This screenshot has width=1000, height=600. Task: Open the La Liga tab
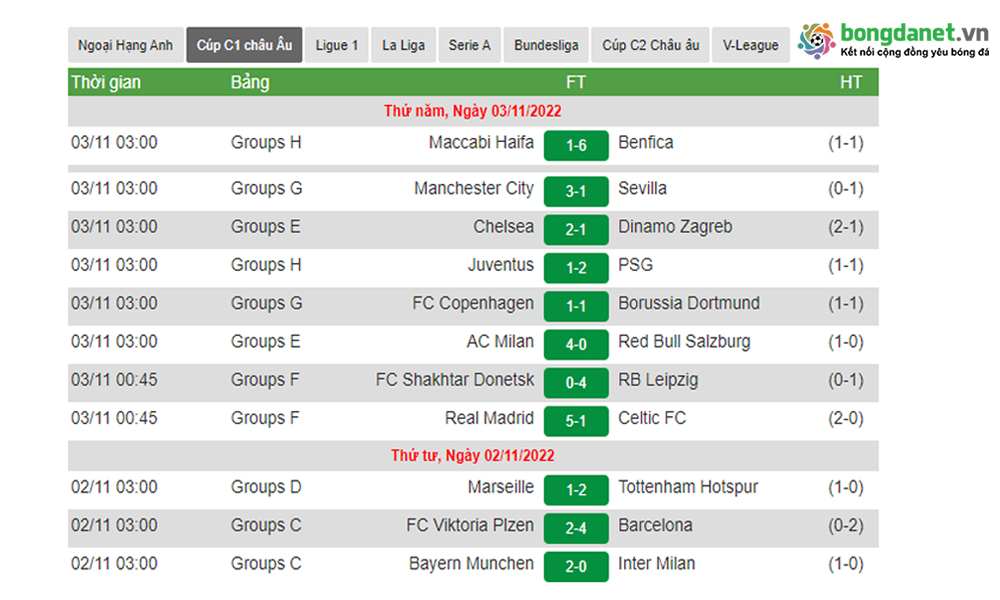tap(403, 45)
